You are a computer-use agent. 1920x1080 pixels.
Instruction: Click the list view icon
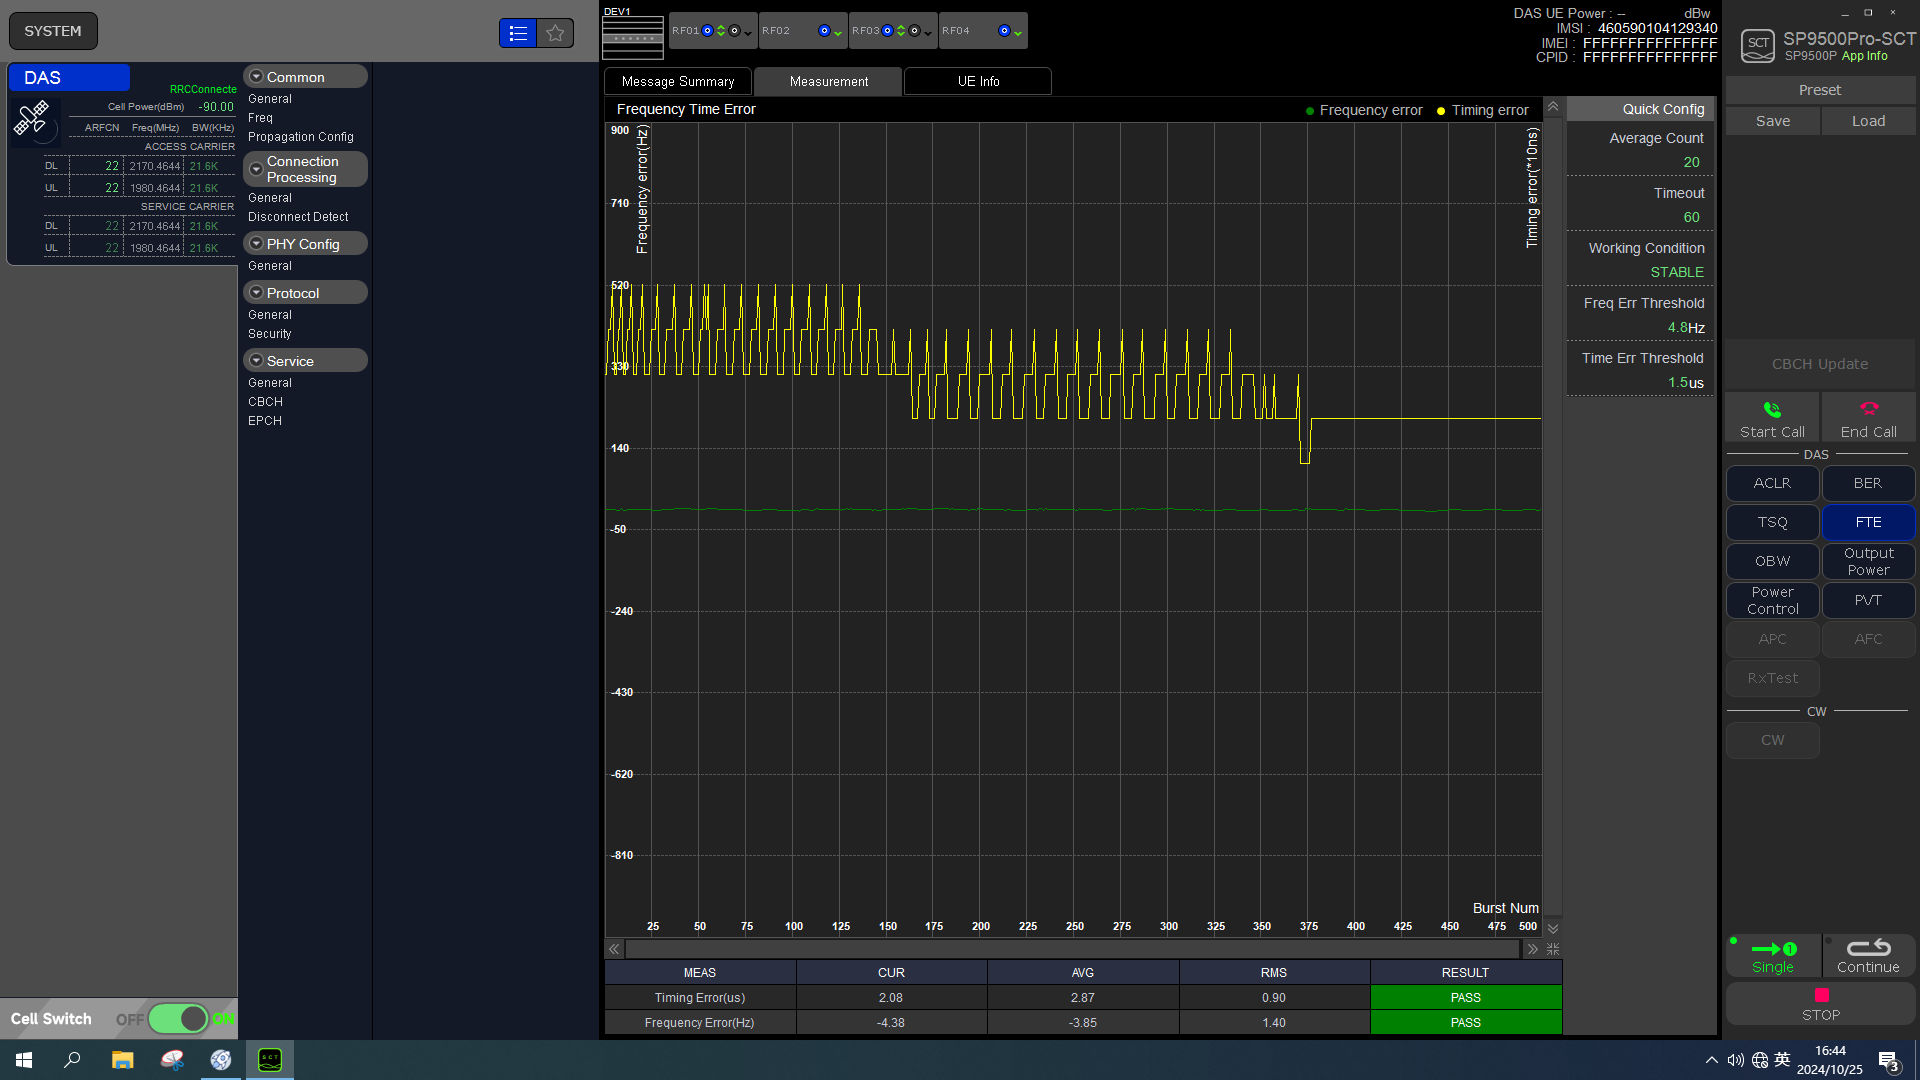coord(518,33)
